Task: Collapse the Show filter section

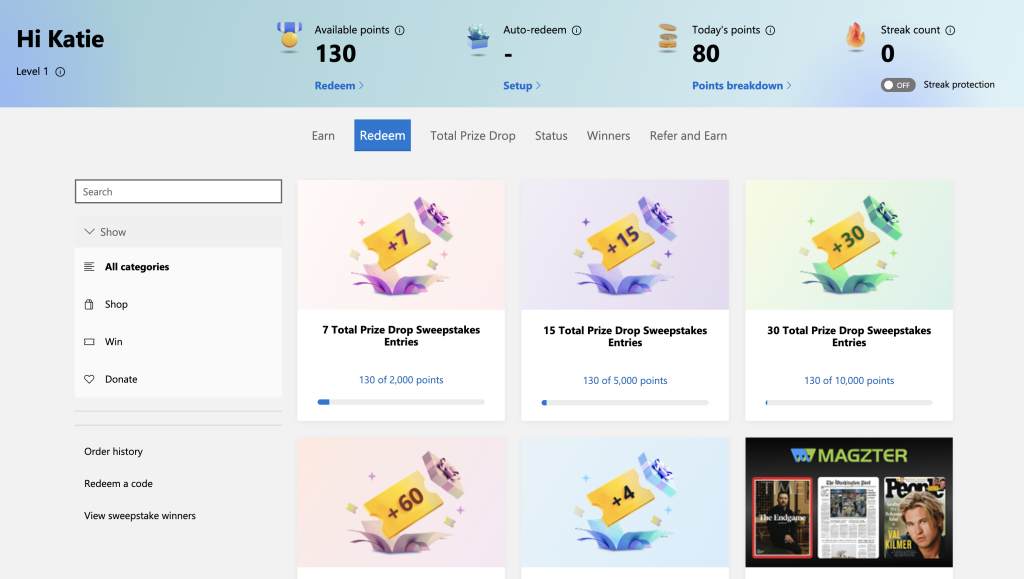Action: (x=88, y=231)
